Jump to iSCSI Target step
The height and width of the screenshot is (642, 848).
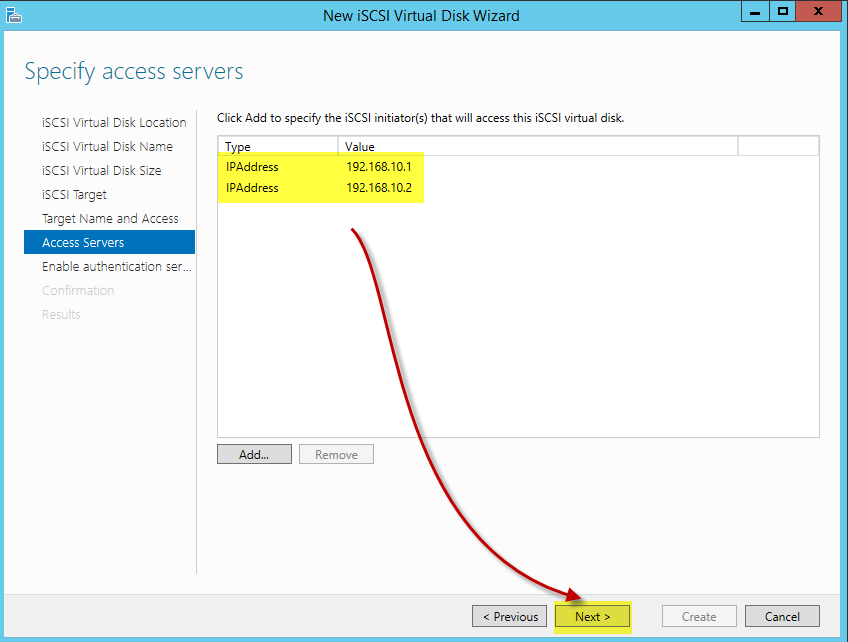coord(74,195)
